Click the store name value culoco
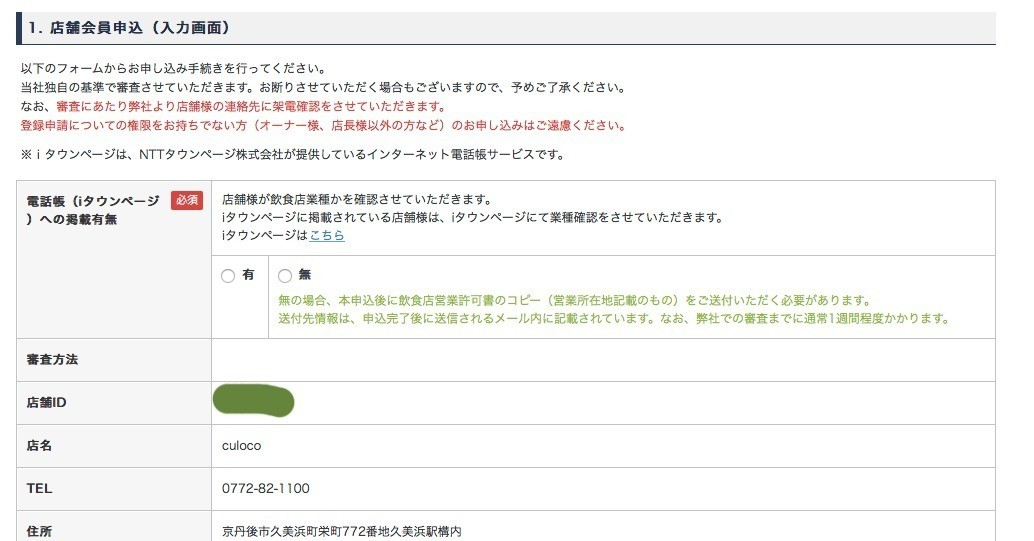Screen dimensions: 1034x541 pyautogui.click(x=241, y=445)
